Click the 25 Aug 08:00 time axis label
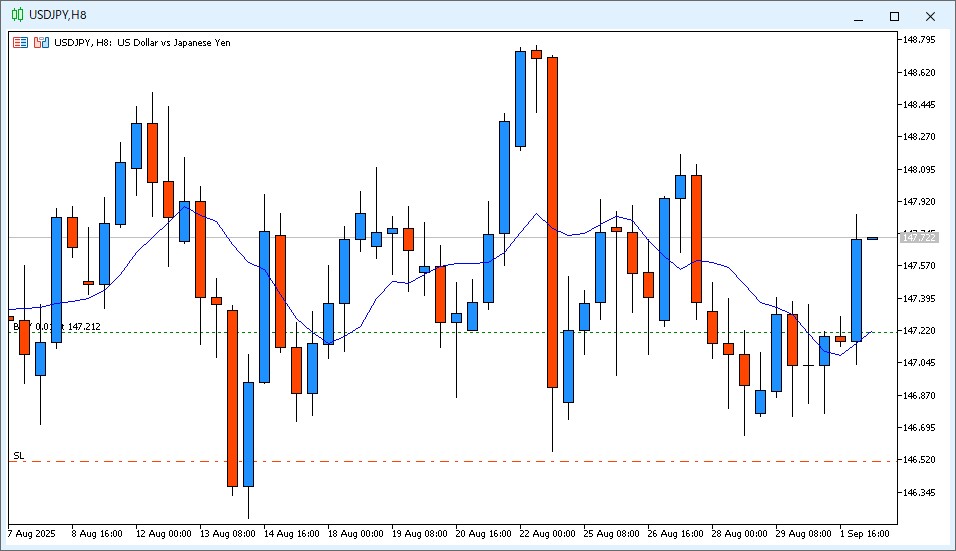Image resolution: width=956 pixels, height=551 pixels. click(x=612, y=534)
